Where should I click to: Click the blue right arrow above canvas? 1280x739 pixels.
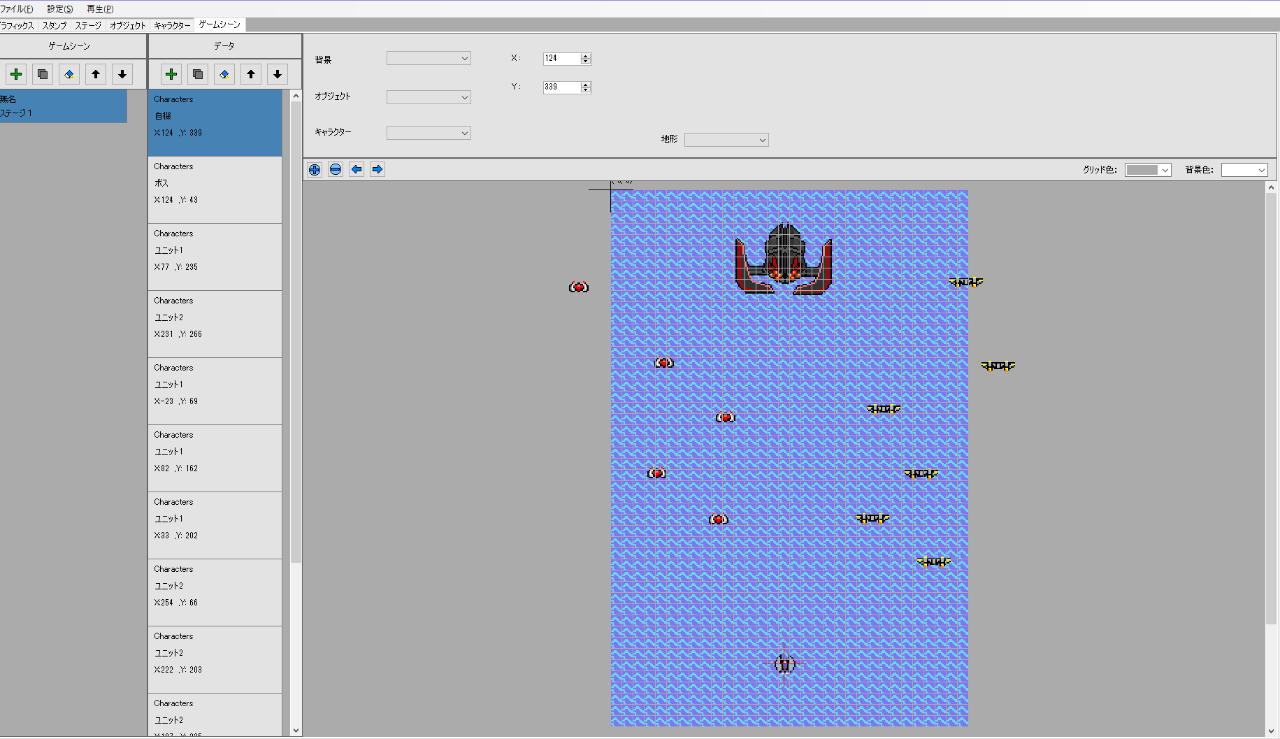pyautogui.click(x=377, y=170)
